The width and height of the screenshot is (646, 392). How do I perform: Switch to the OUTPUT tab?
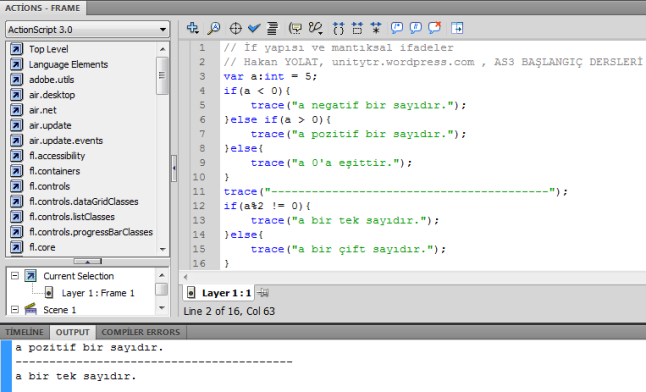point(73,332)
